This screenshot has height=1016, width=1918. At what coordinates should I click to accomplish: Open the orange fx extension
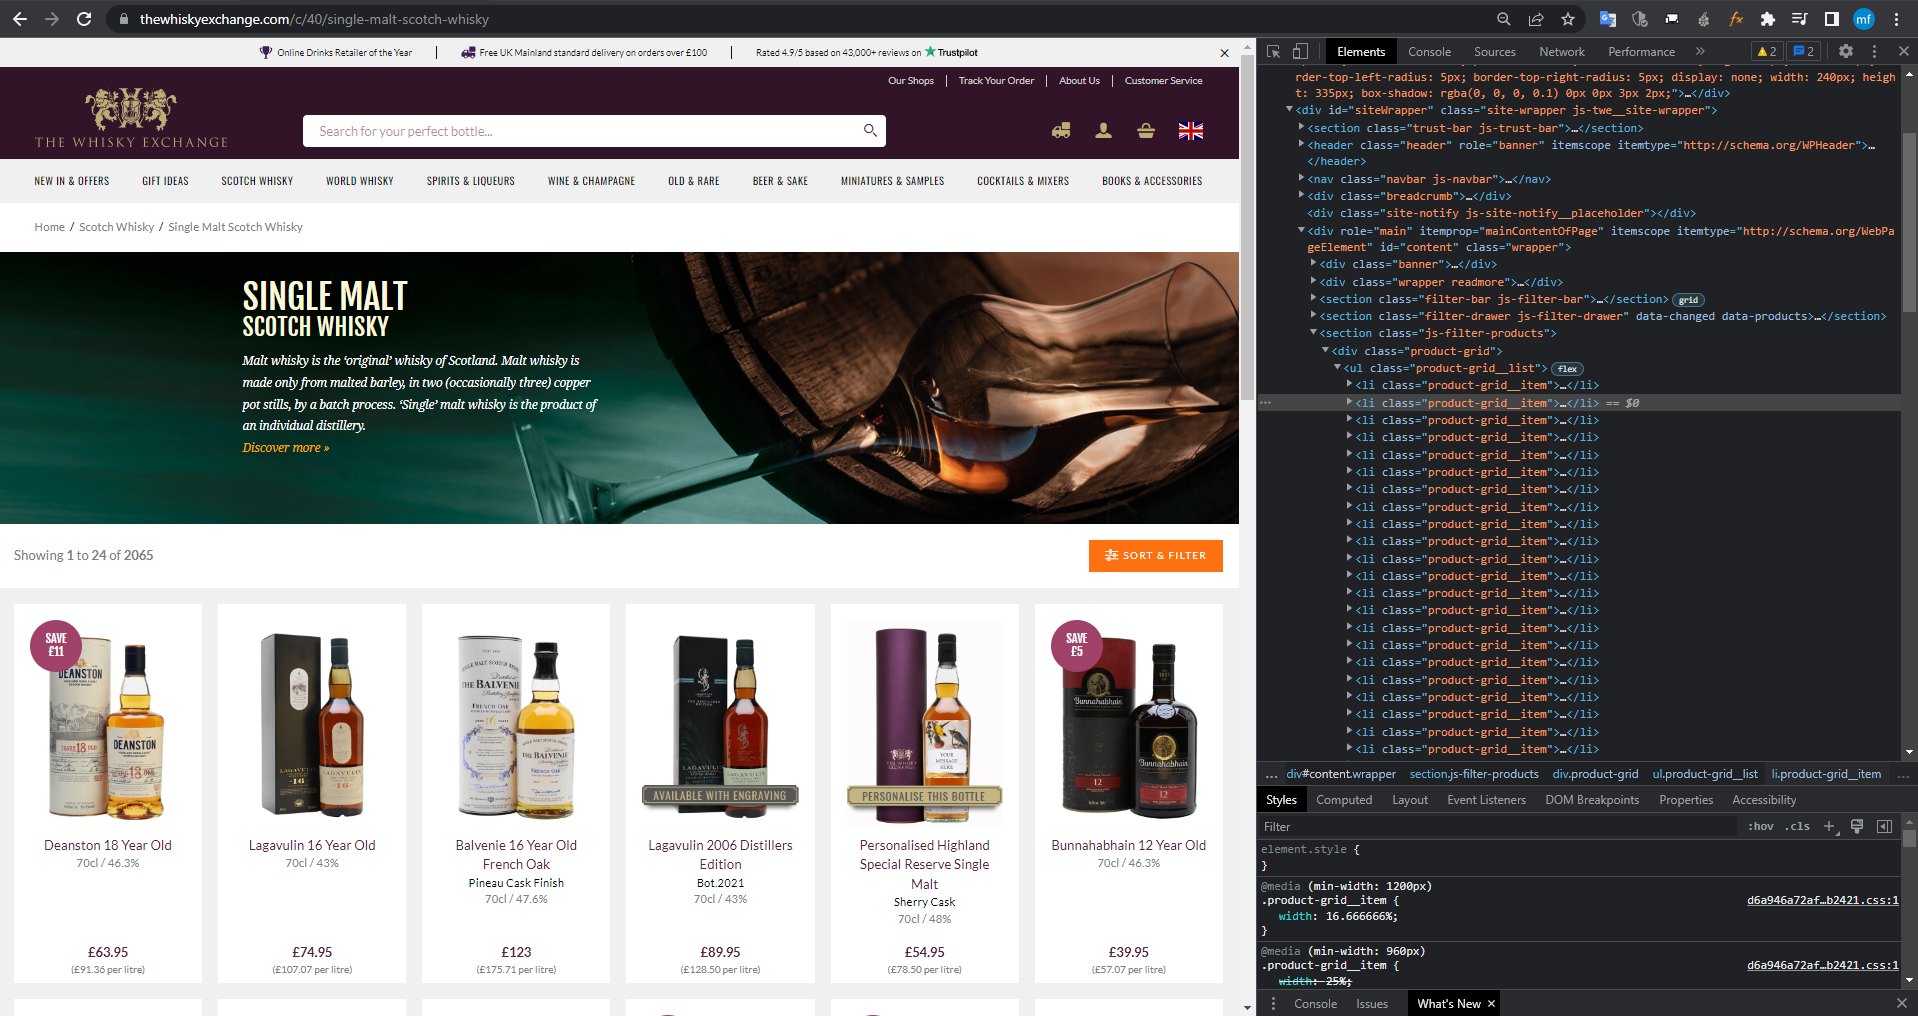[1736, 19]
